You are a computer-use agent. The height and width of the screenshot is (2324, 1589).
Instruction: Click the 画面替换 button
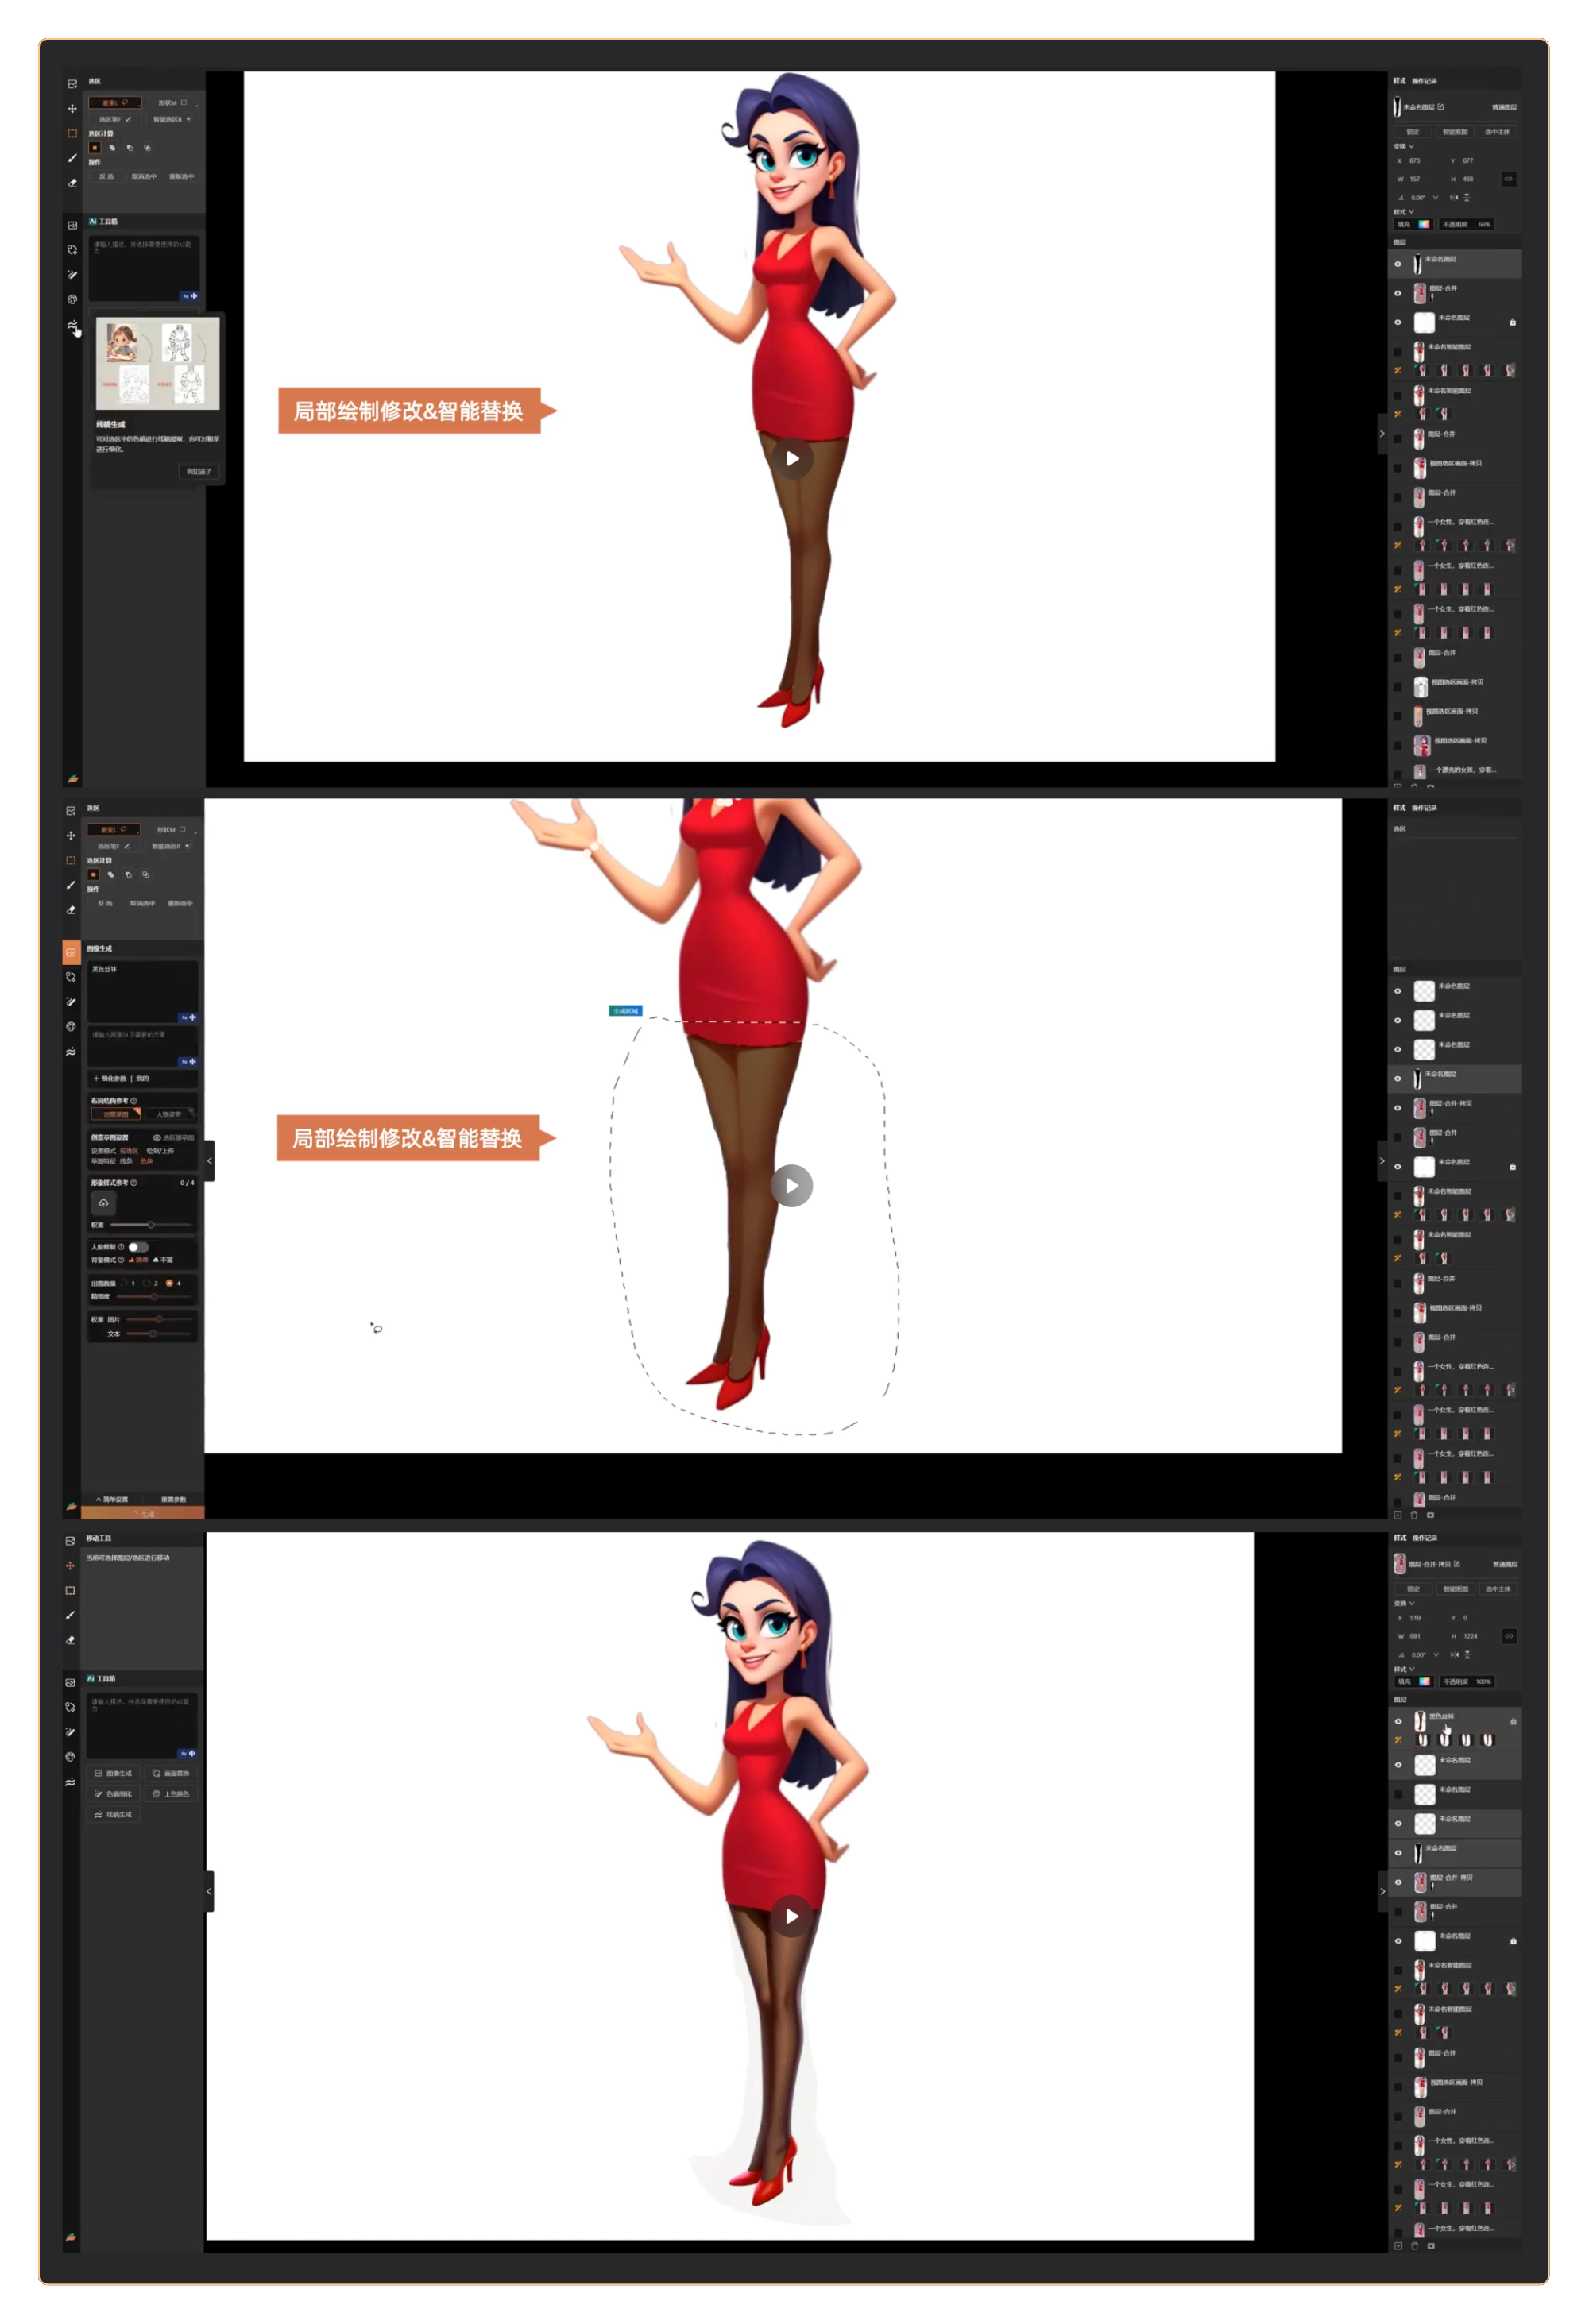click(171, 1773)
